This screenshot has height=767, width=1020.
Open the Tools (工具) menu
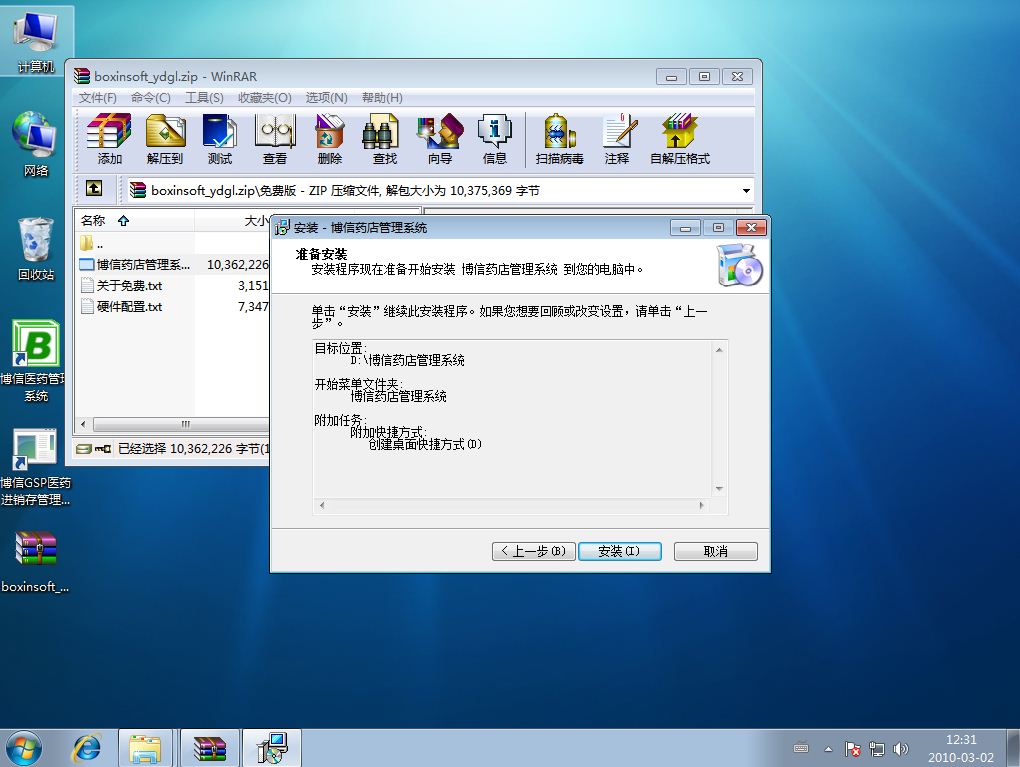point(204,98)
